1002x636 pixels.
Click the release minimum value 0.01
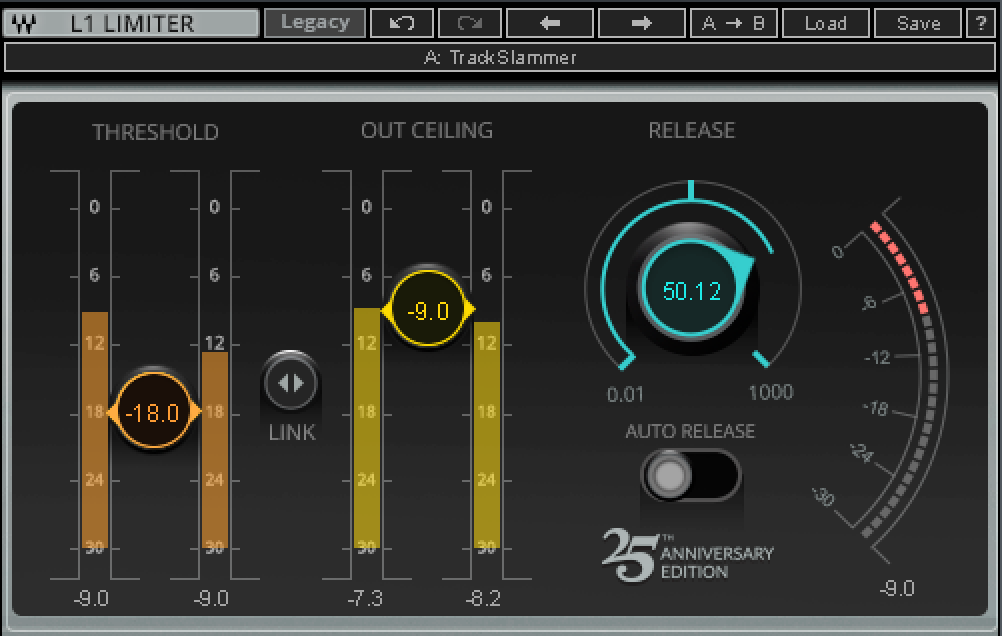point(625,394)
